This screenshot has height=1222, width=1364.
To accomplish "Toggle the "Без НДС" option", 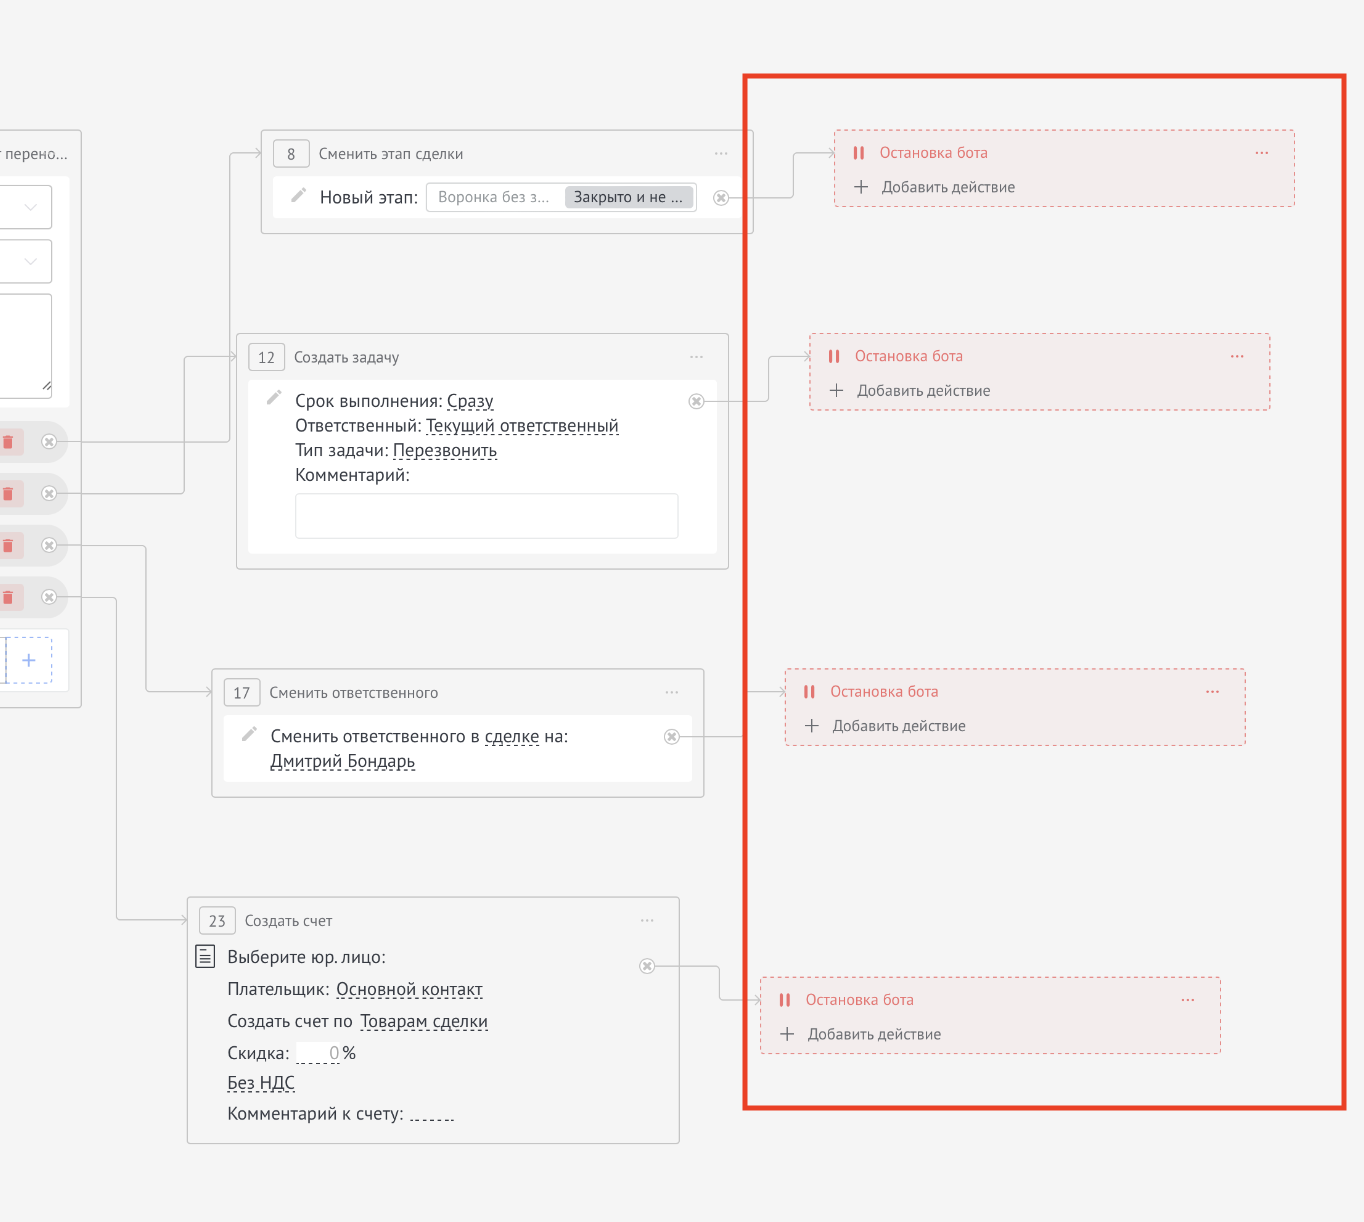I will (261, 1083).
